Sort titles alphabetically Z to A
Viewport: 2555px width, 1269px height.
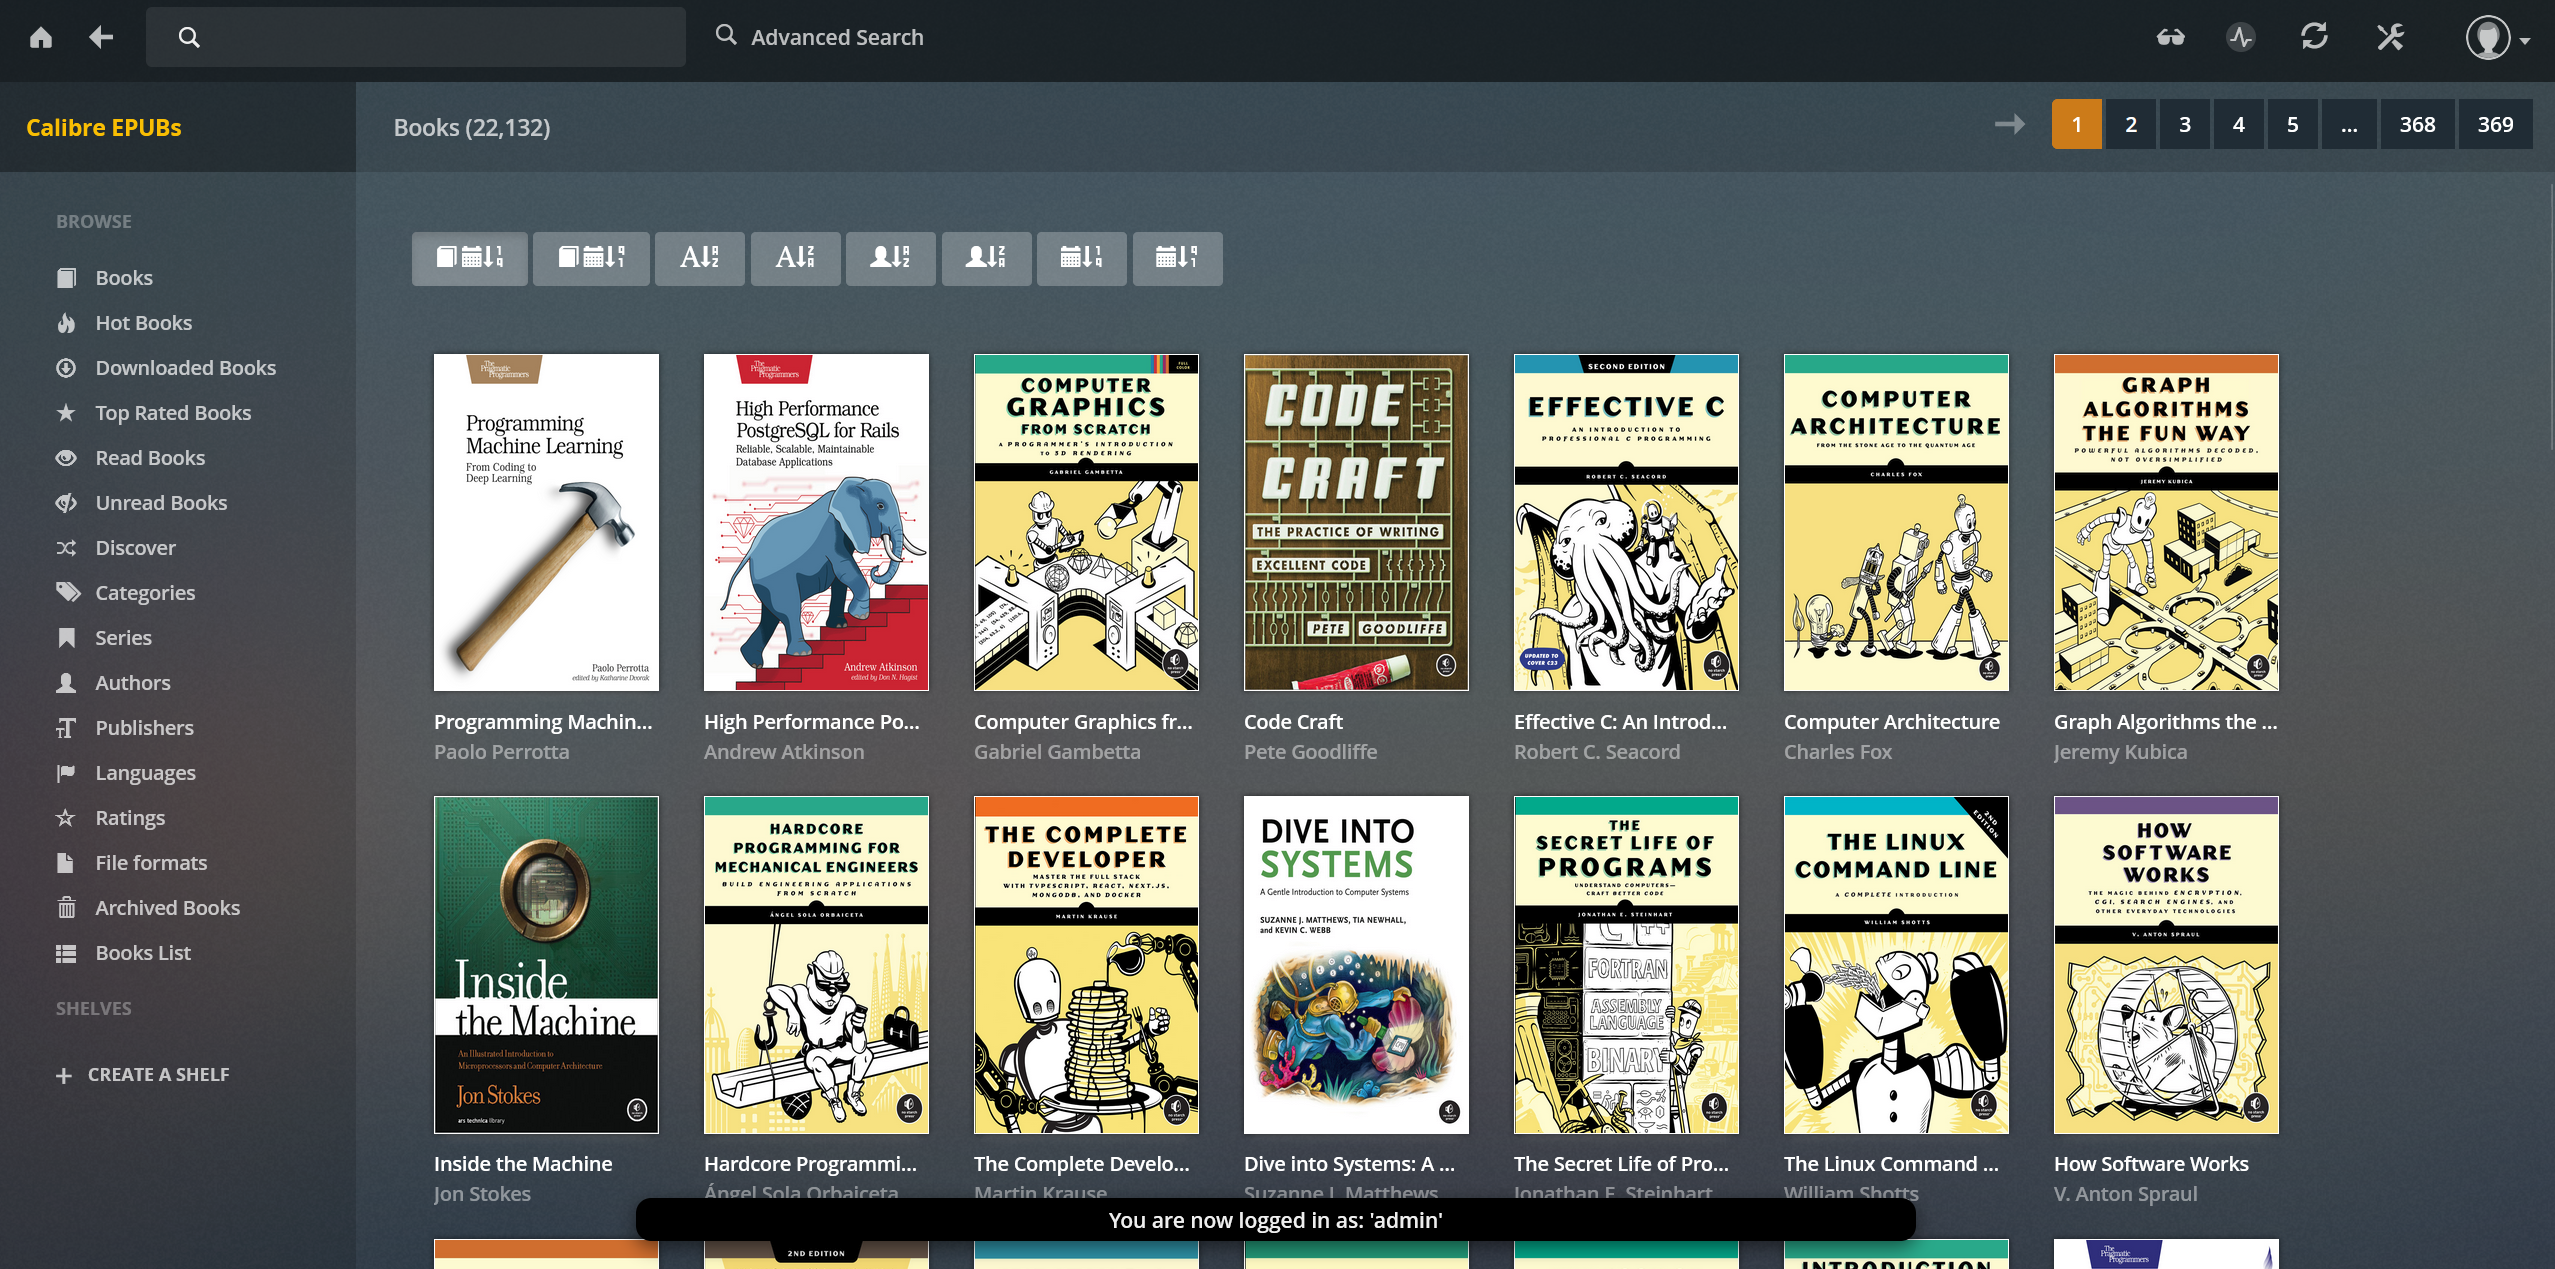coord(796,259)
